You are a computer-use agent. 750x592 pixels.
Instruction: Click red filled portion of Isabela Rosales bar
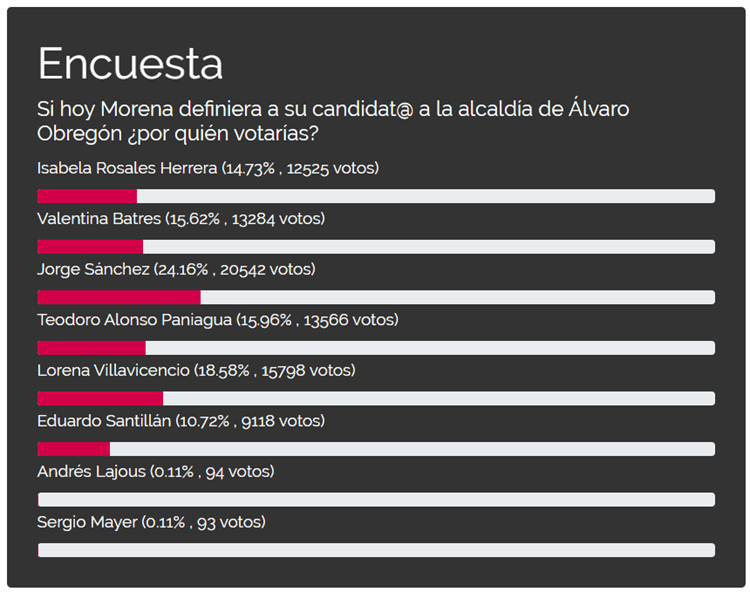click(87, 196)
